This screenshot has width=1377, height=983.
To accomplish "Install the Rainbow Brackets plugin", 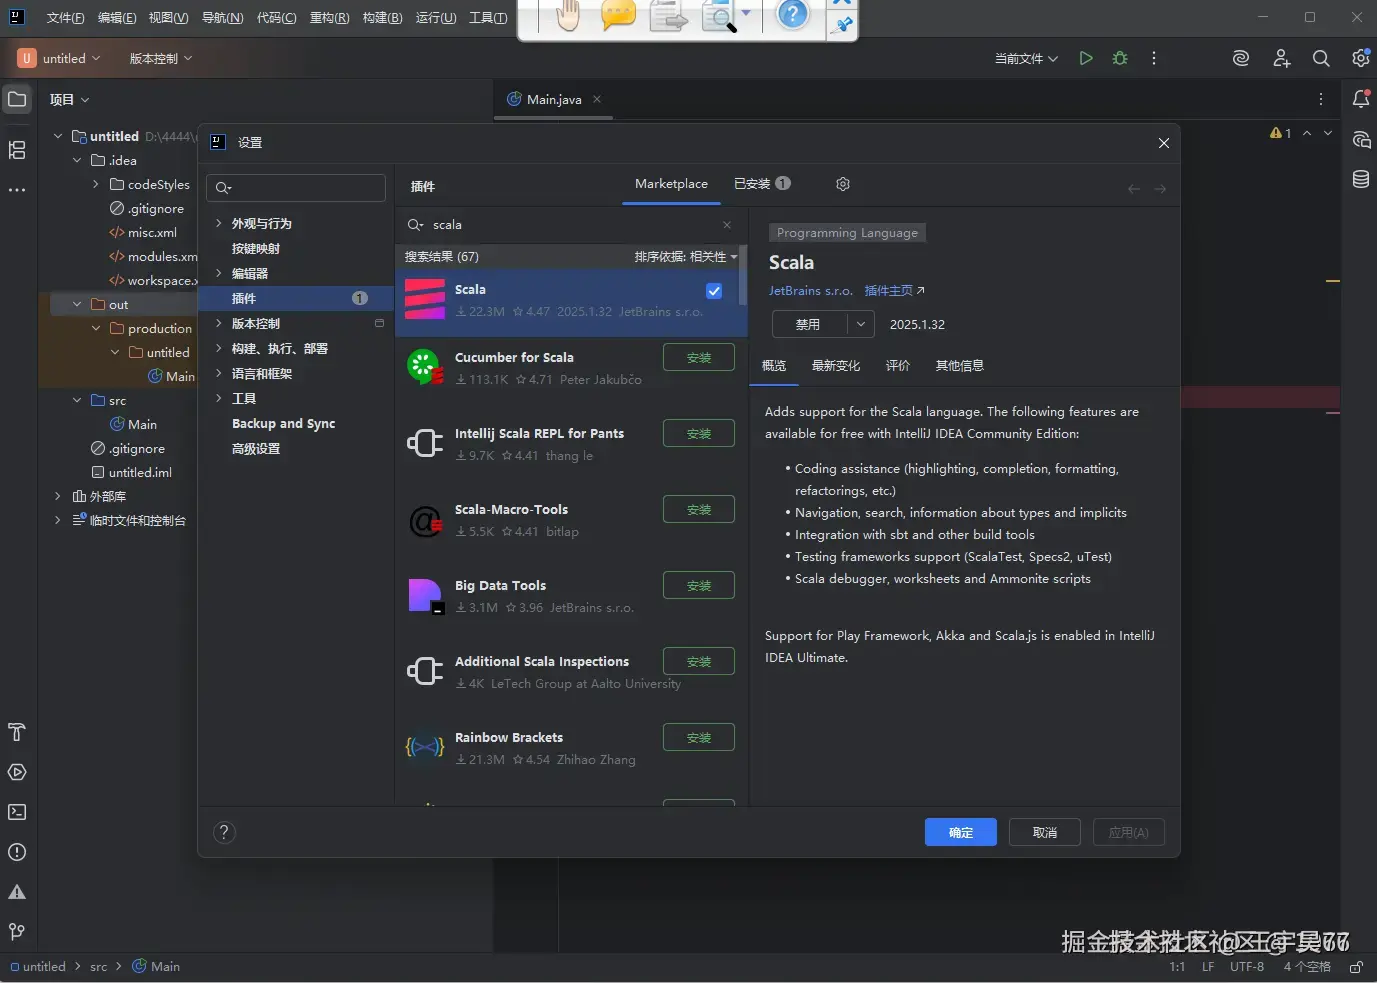I will (699, 737).
